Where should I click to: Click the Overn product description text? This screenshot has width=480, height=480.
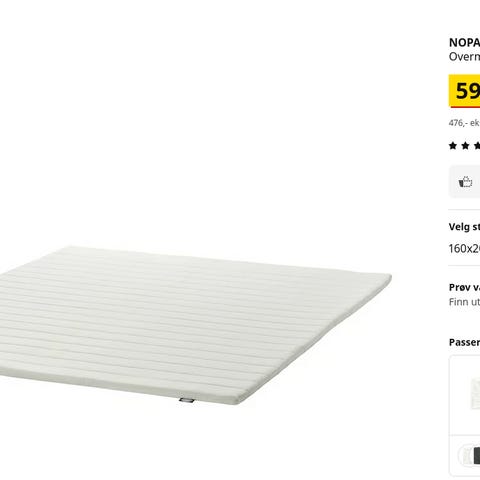point(464,57)
